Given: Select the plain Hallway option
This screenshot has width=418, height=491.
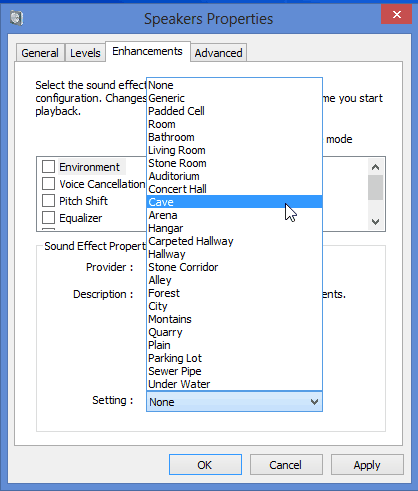Looking at the screenshot, I should (234, 254).
